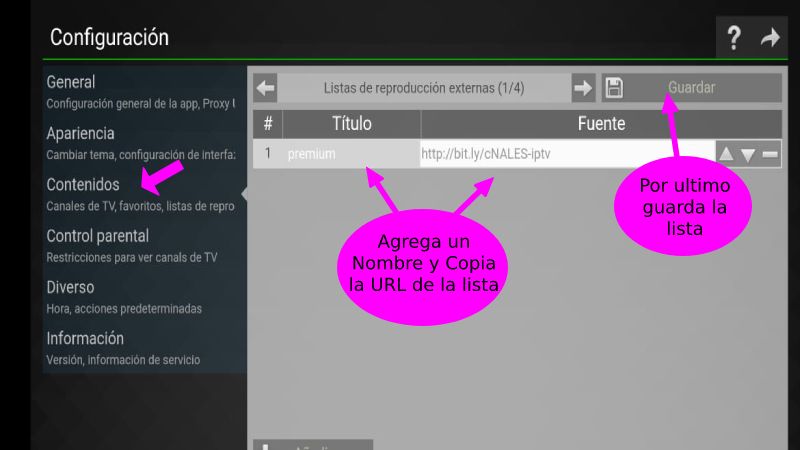The width and height of the screenshot is (800, 450).
Task: Click Listas de reproducción externas (1/4) label
Action: tap(424, 88)
